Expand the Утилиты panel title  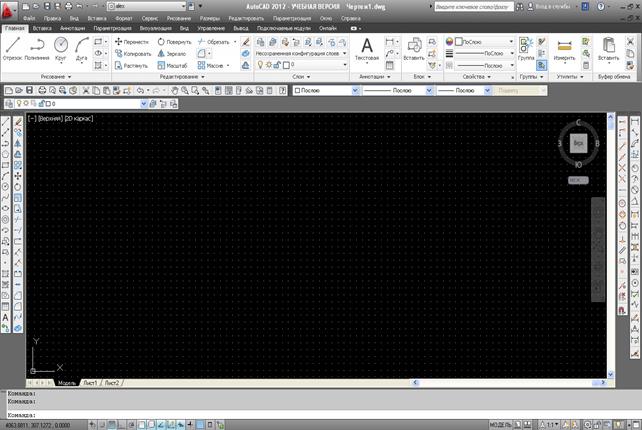[570, 77]
